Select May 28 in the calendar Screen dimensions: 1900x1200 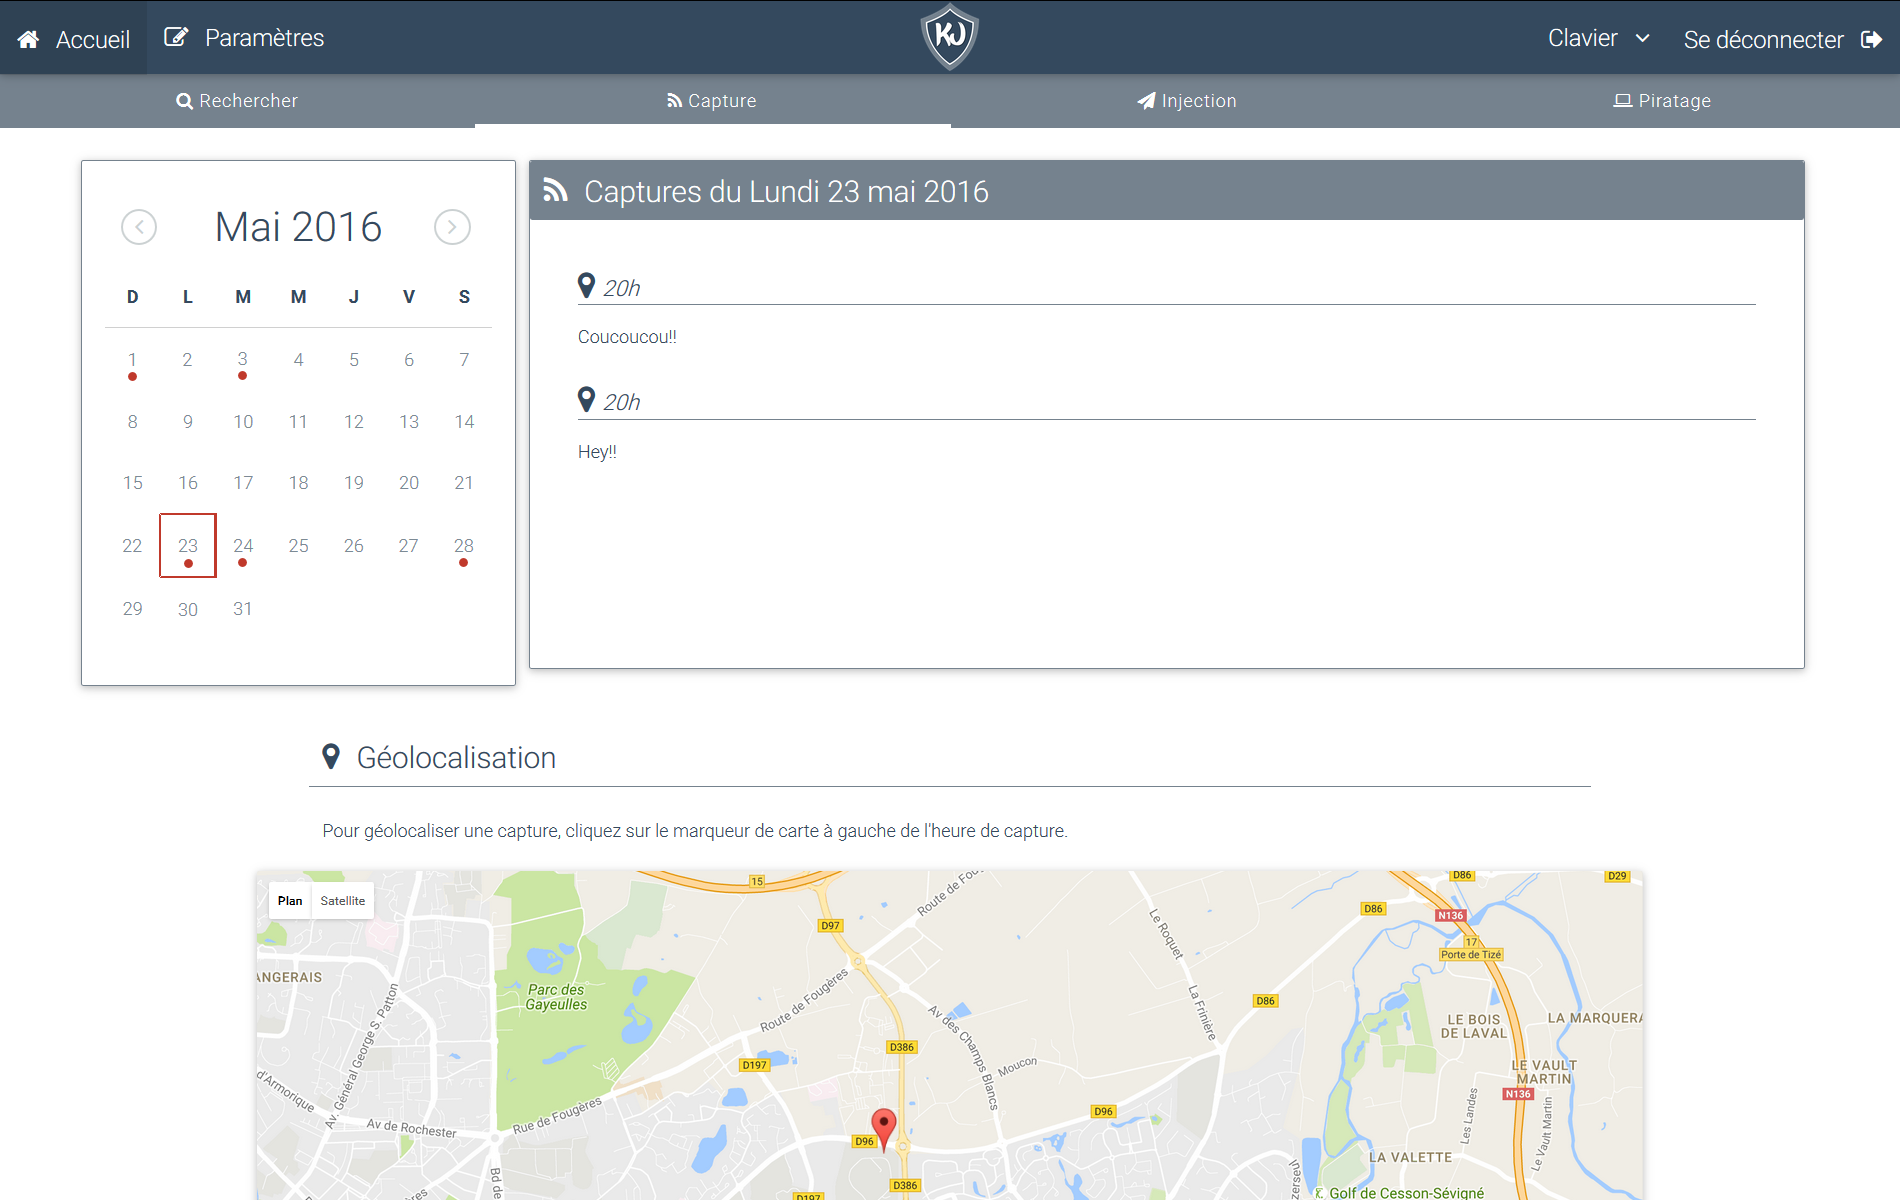pos(464,546)
